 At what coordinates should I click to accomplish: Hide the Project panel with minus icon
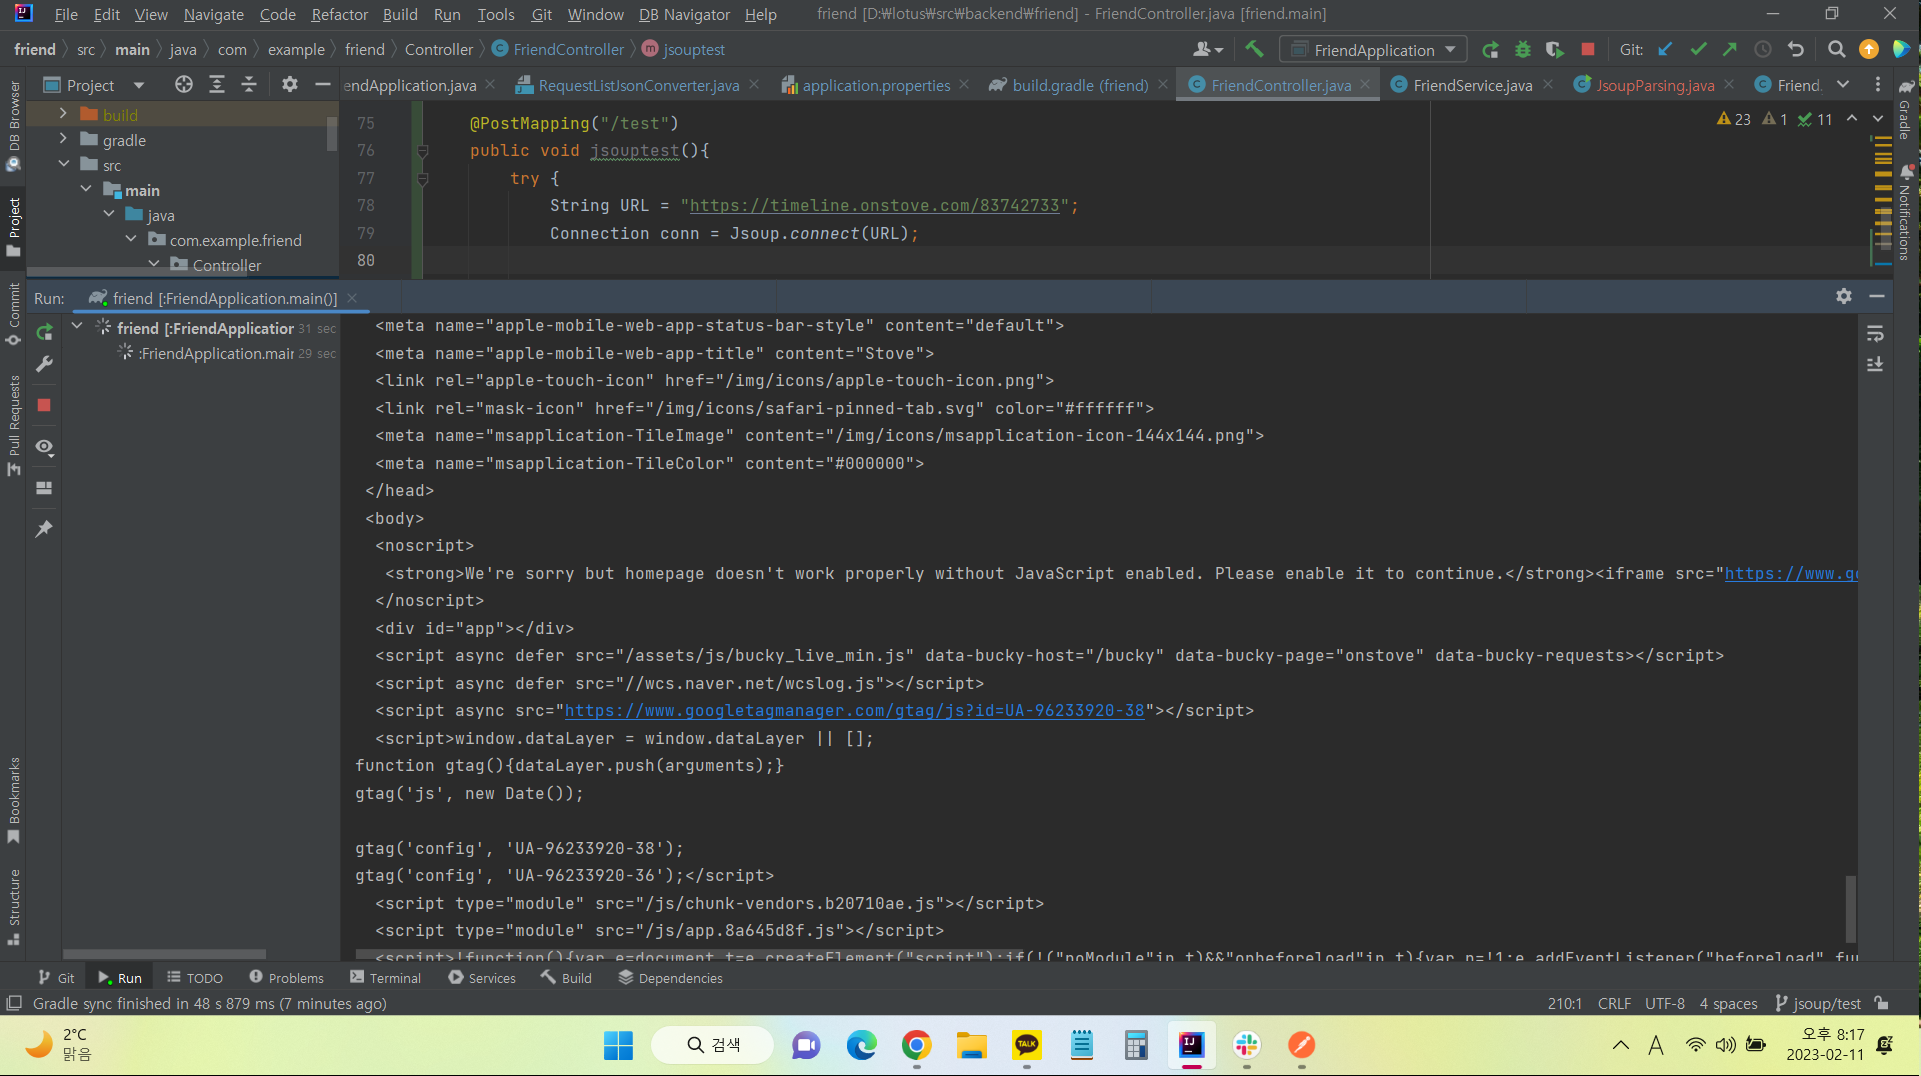click(322, 85)
